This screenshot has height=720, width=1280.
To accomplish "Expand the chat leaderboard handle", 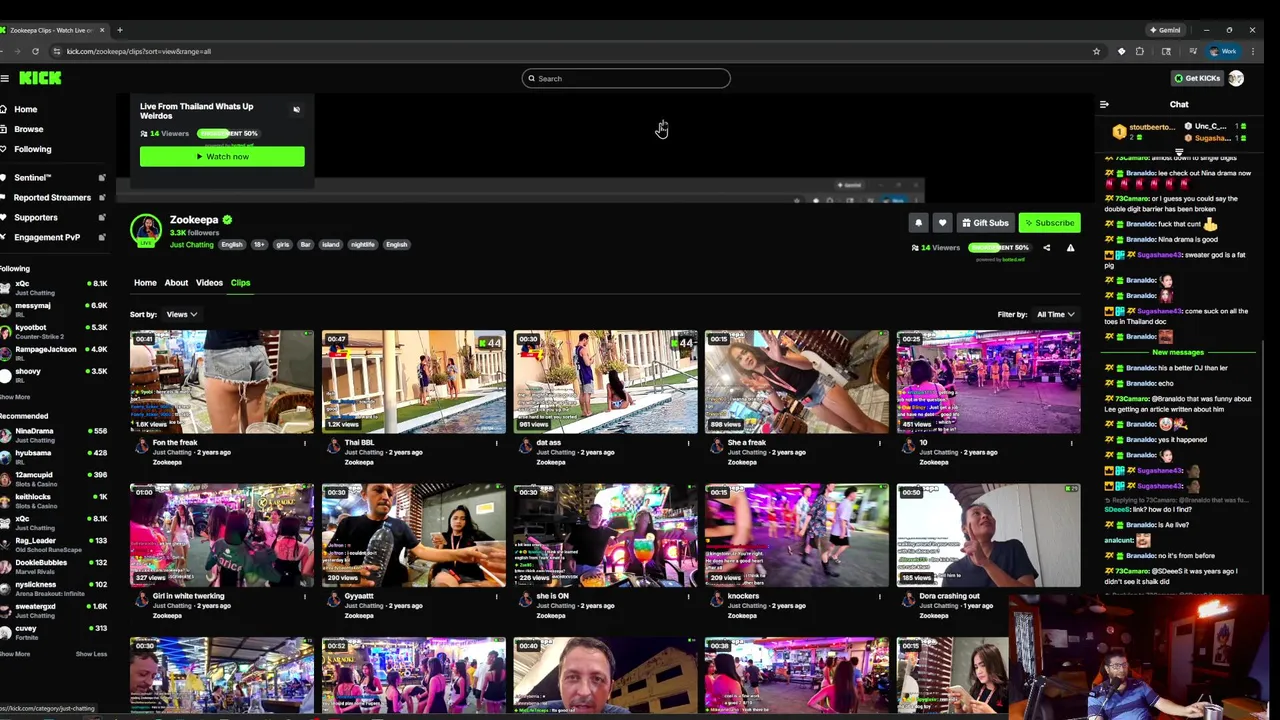I will tap(1179, 152).
